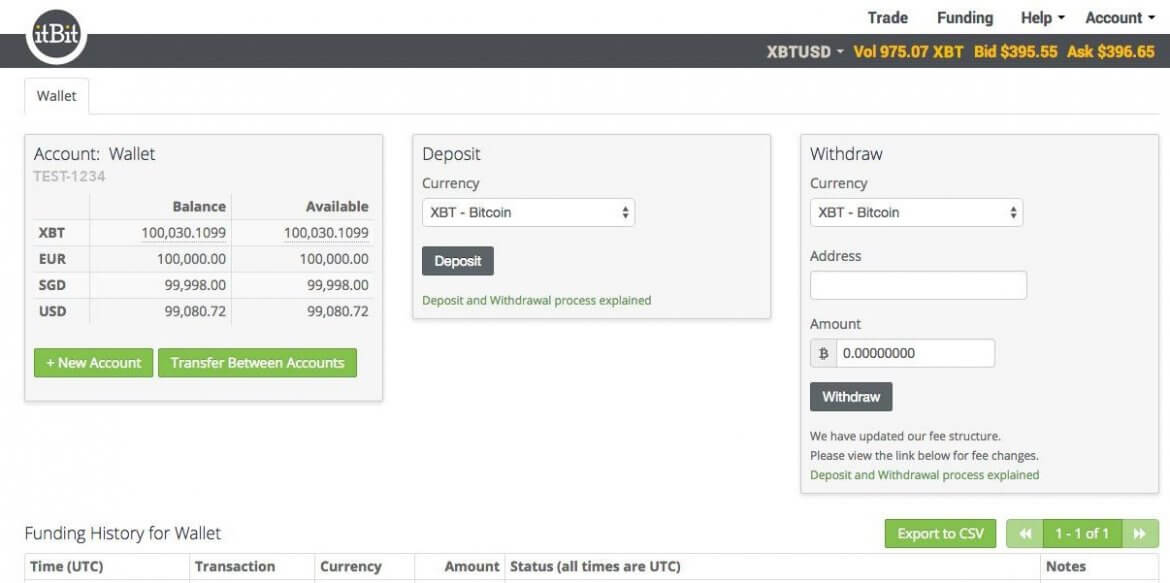Open the Trade page

[886, 17]
